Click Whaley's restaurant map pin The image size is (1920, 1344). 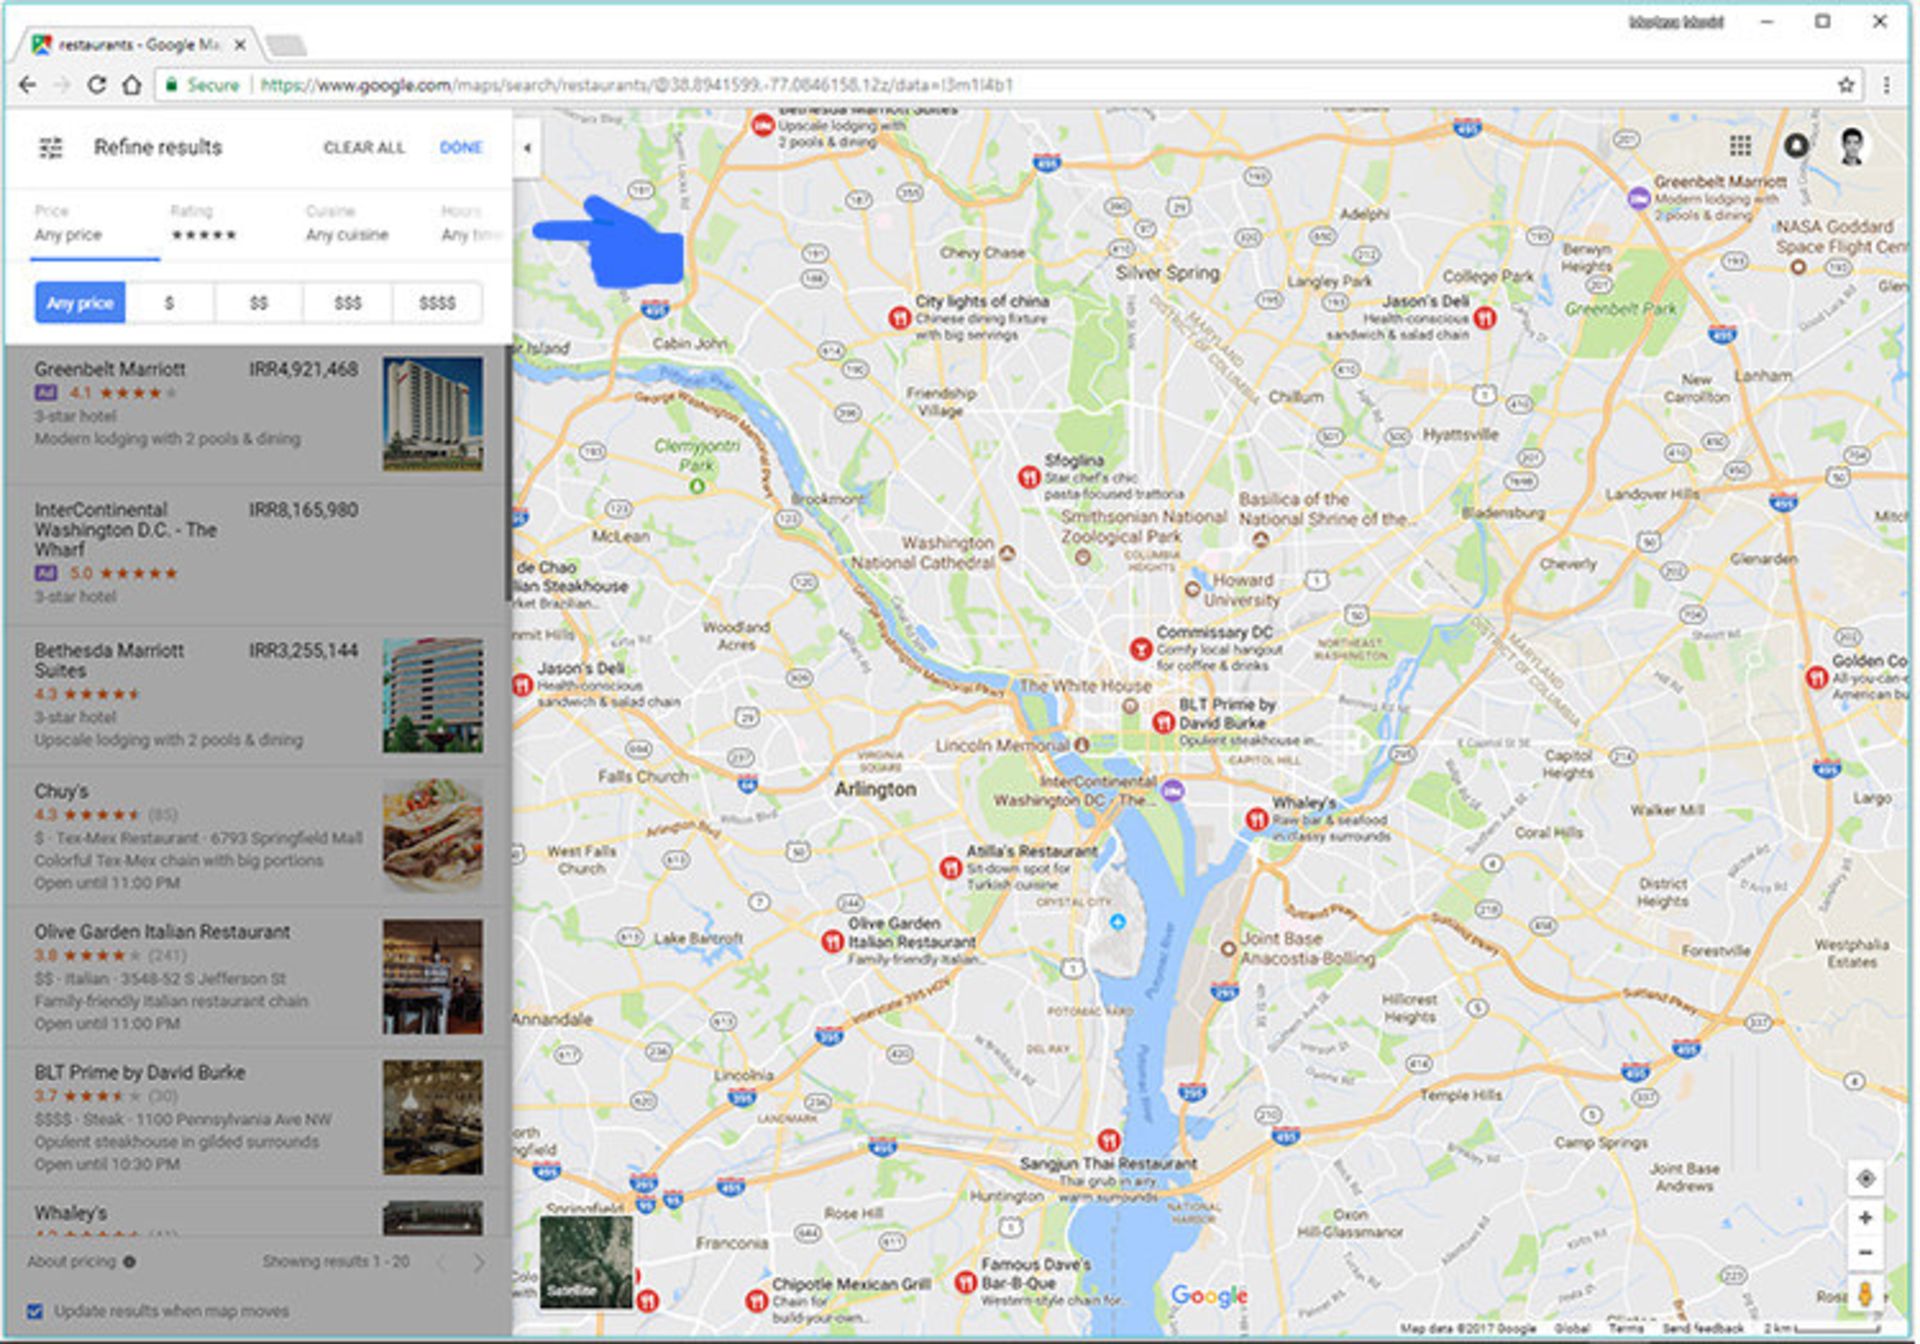coord(1256,819)
